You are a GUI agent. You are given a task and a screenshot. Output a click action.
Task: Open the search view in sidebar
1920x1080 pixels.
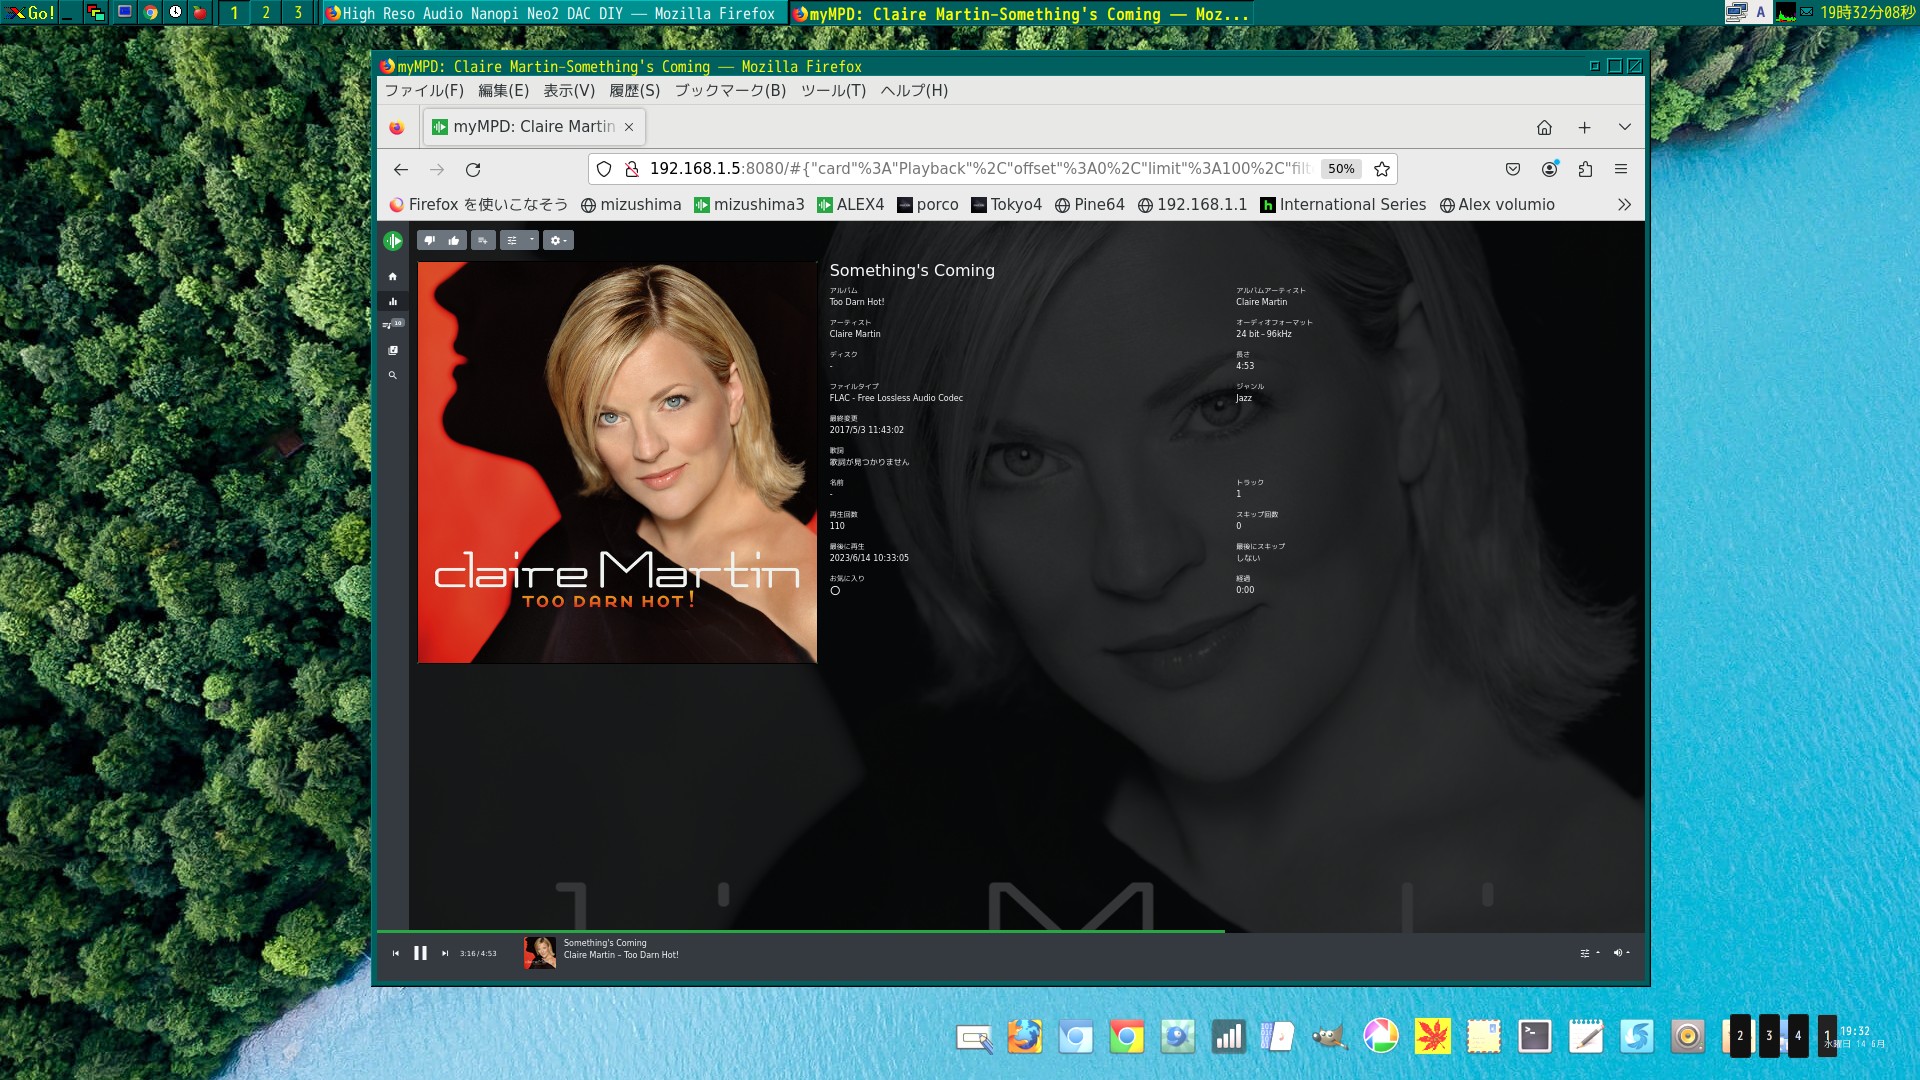(x=393, y=376)
